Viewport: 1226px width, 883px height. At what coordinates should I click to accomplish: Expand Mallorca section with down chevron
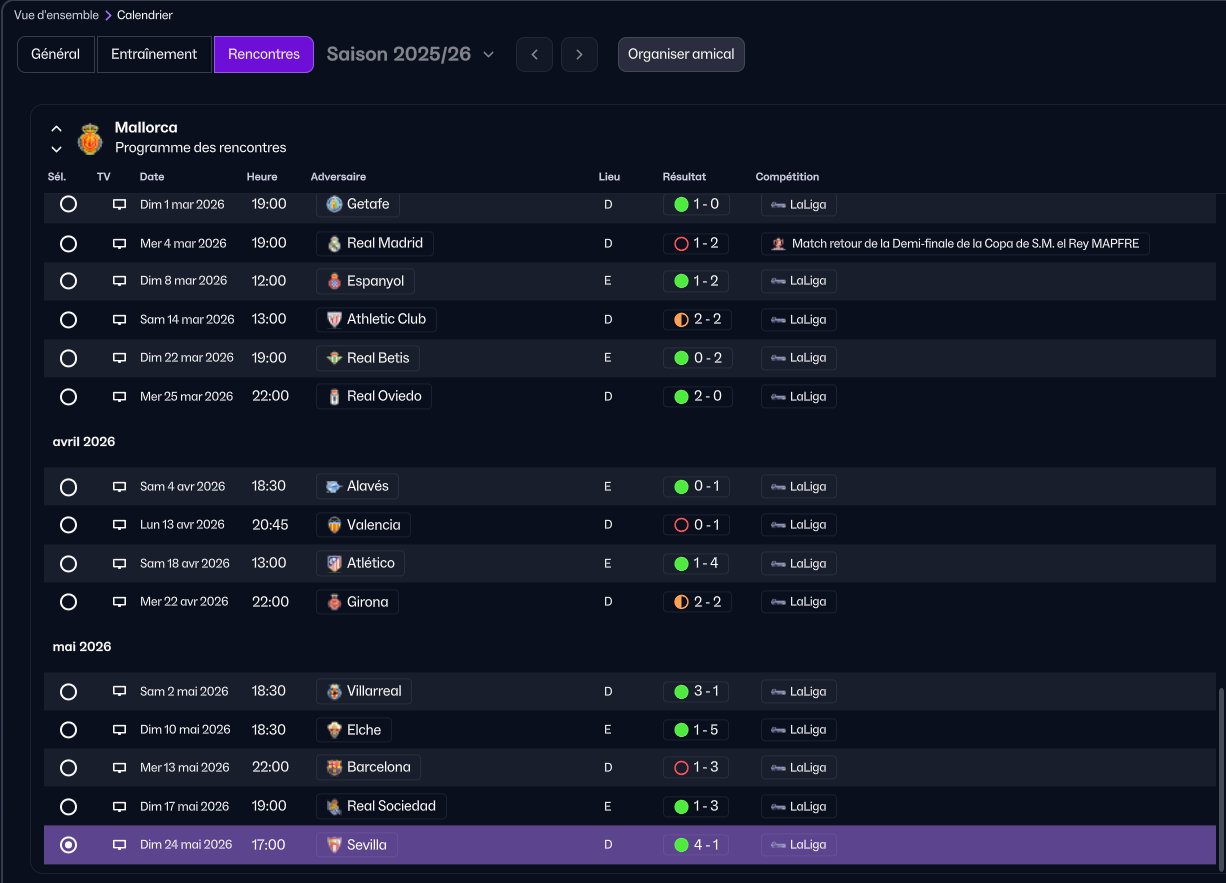[56, 150]
